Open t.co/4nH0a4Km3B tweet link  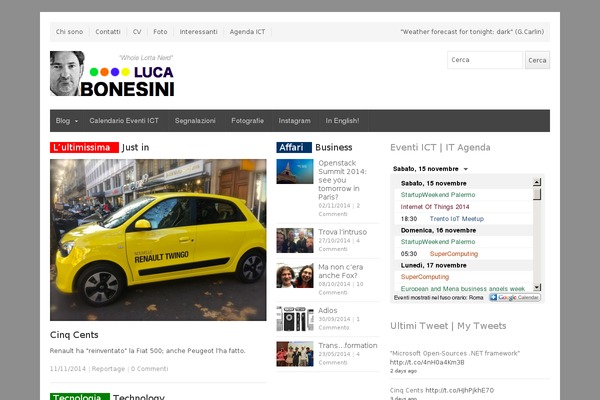coord(427,362)
